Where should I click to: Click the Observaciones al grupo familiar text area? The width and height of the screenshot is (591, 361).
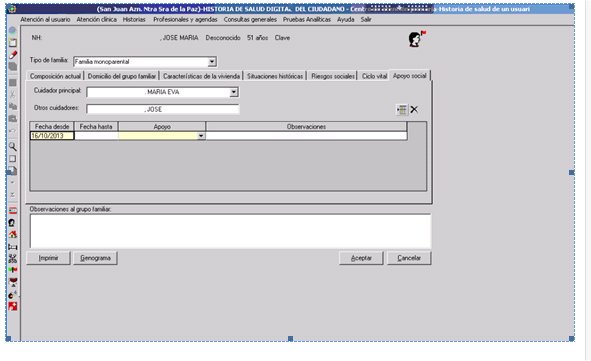point(230,231)
